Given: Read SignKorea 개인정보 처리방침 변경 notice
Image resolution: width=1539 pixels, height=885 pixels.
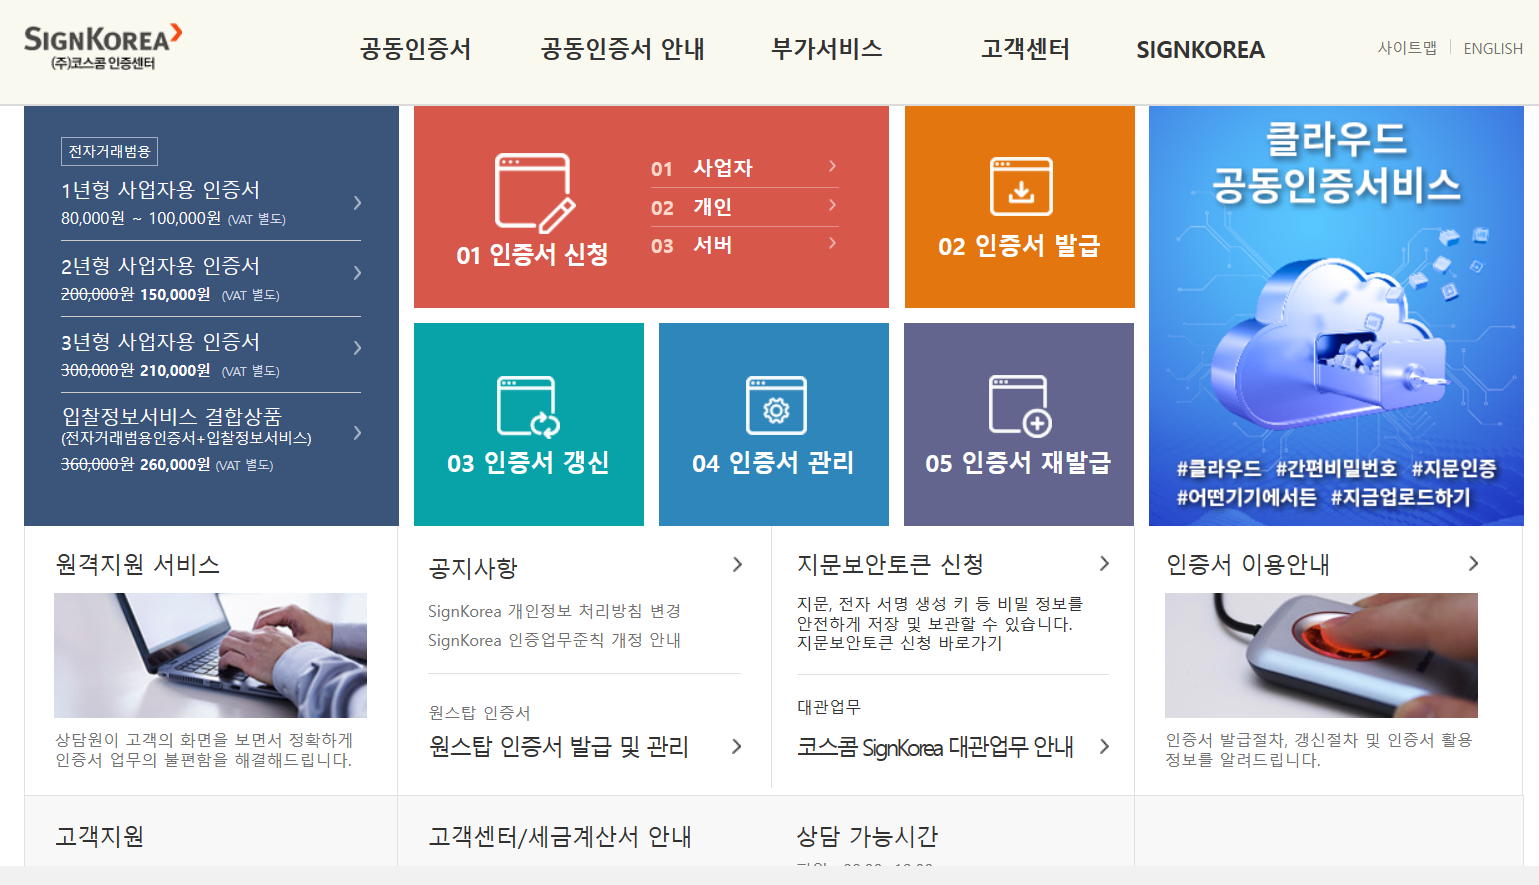Looking at the screenshot, I should (x=554, y=612).
